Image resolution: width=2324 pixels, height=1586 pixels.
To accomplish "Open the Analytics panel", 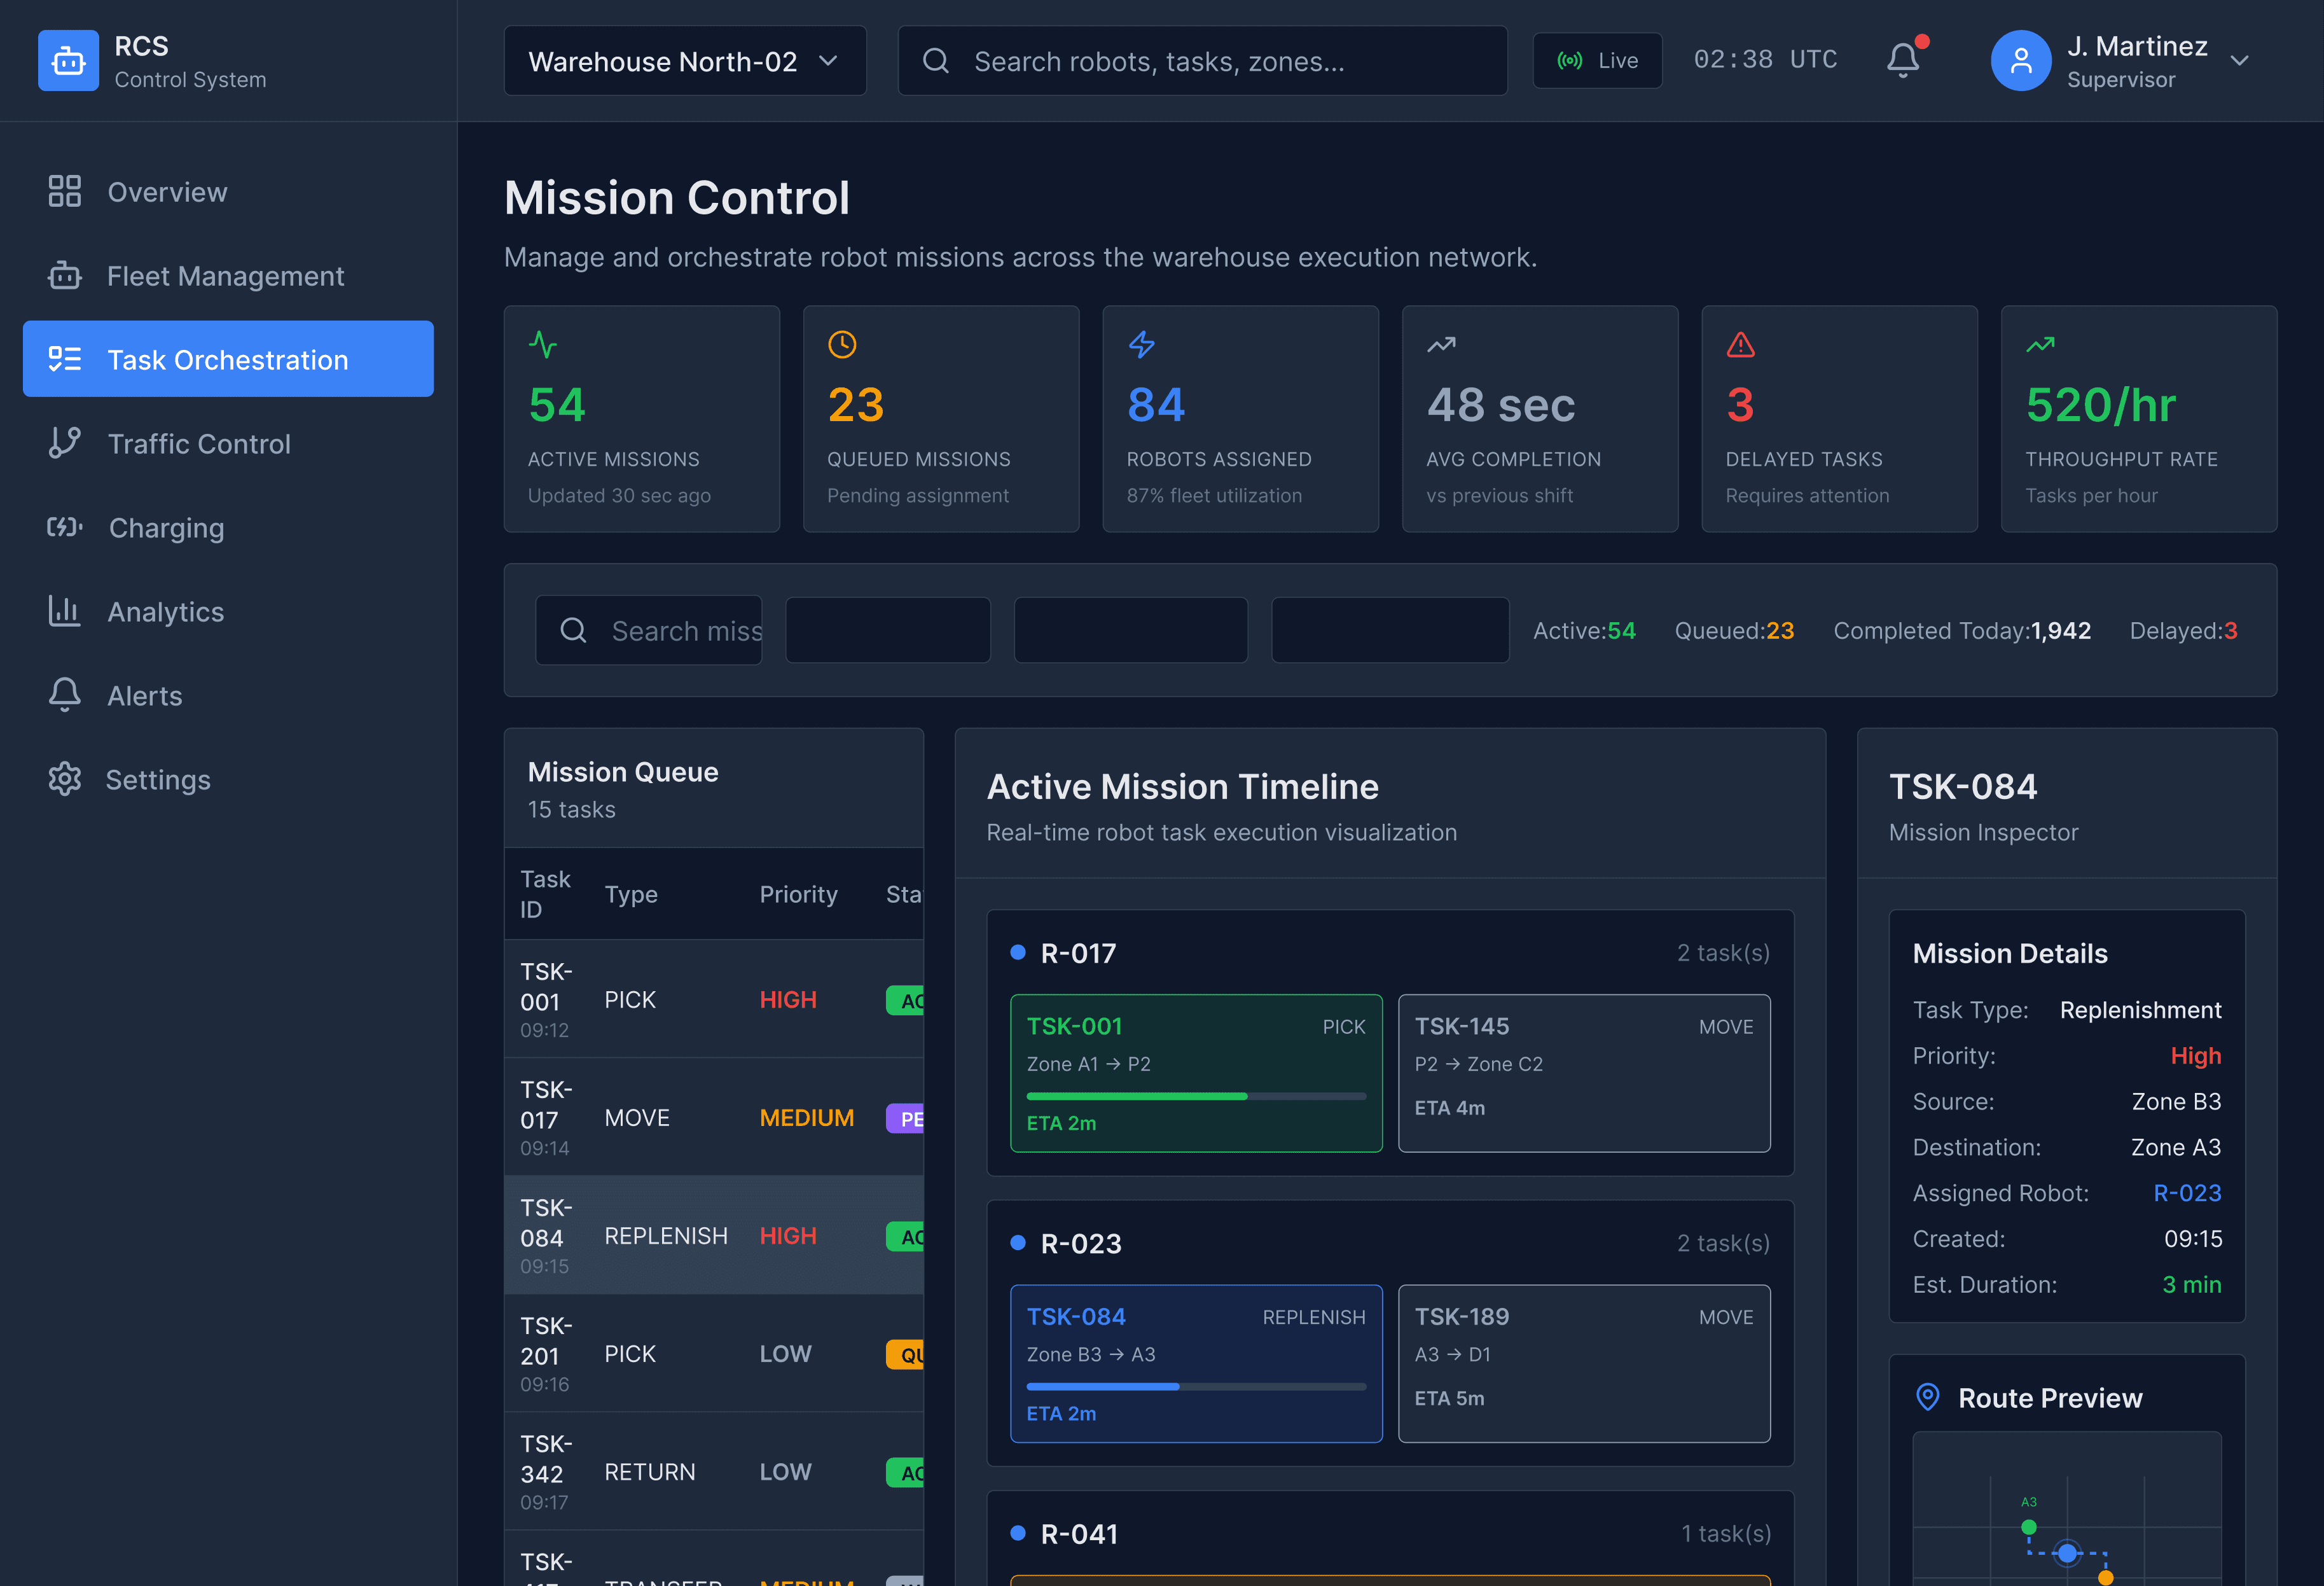I will (x=165, y=611).
